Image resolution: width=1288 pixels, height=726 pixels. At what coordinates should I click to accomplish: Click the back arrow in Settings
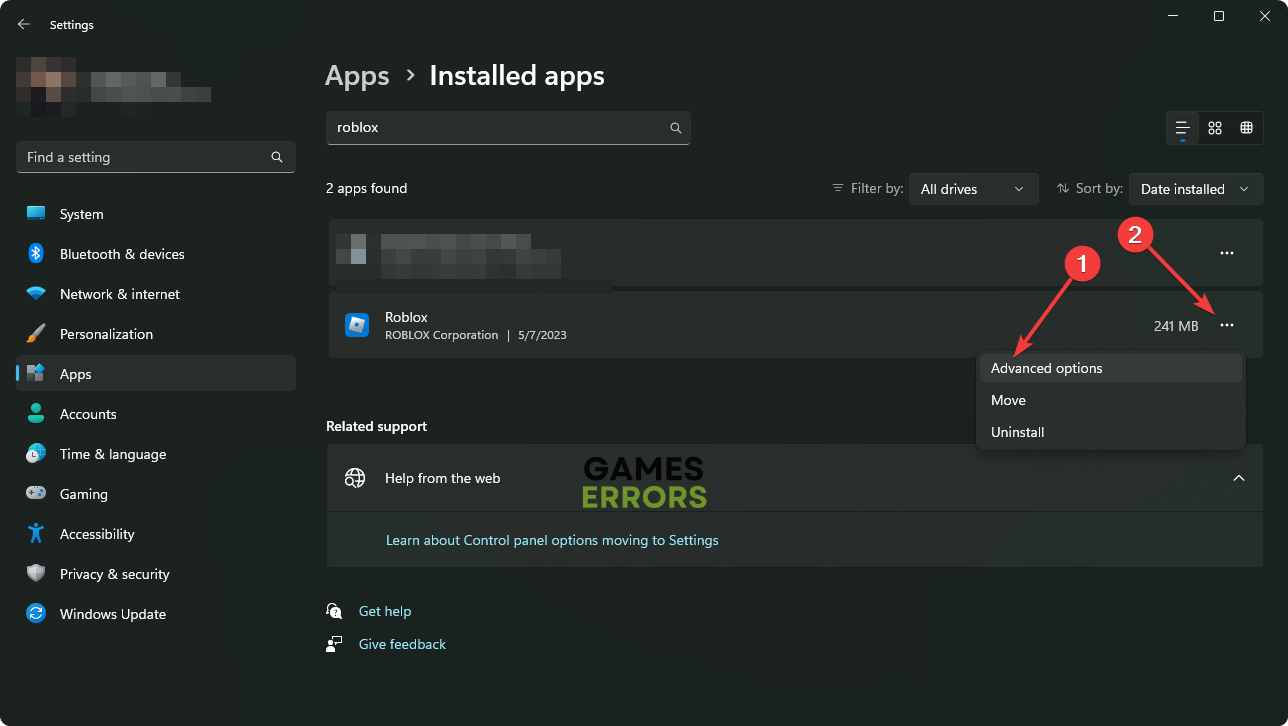pyautogui.click(x=24, y=24)
